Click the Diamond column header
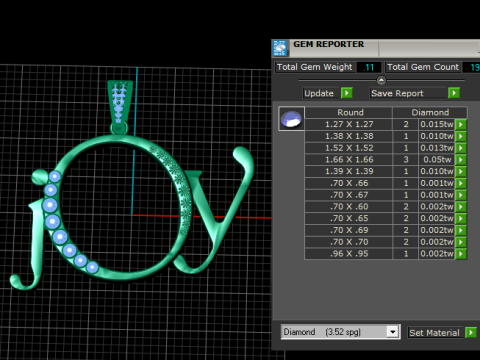 [x=430, y=112]
